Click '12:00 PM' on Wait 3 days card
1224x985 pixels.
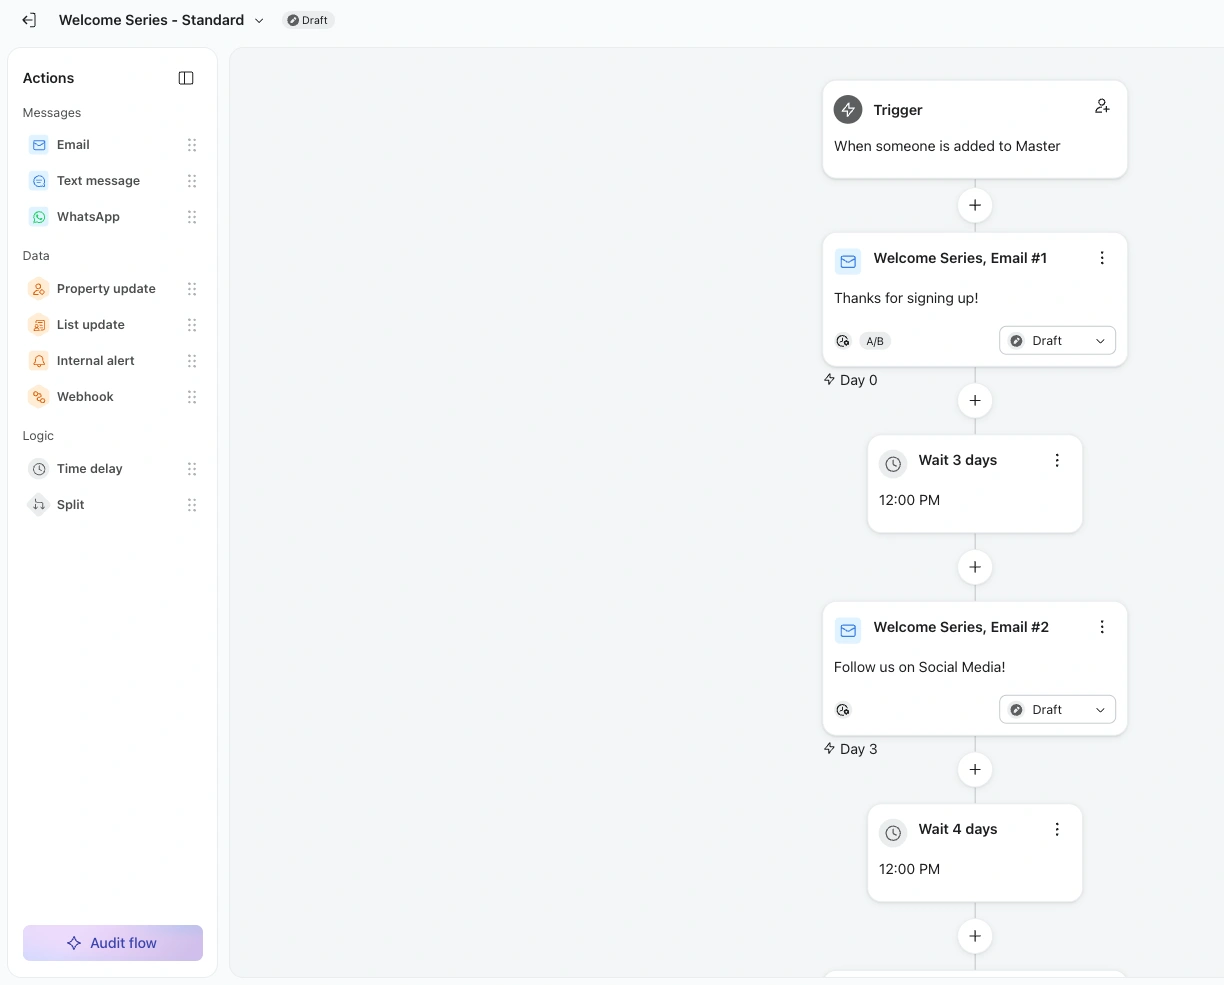click(x=909, y=500)
